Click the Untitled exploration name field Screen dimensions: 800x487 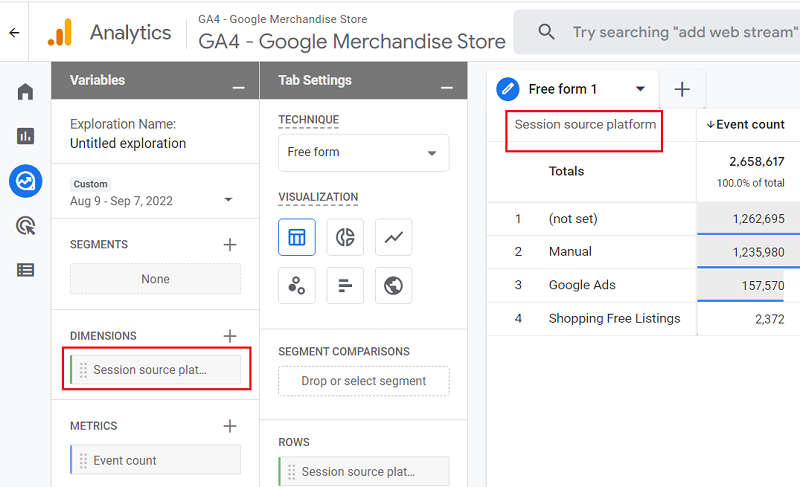[x=128, y=143]
